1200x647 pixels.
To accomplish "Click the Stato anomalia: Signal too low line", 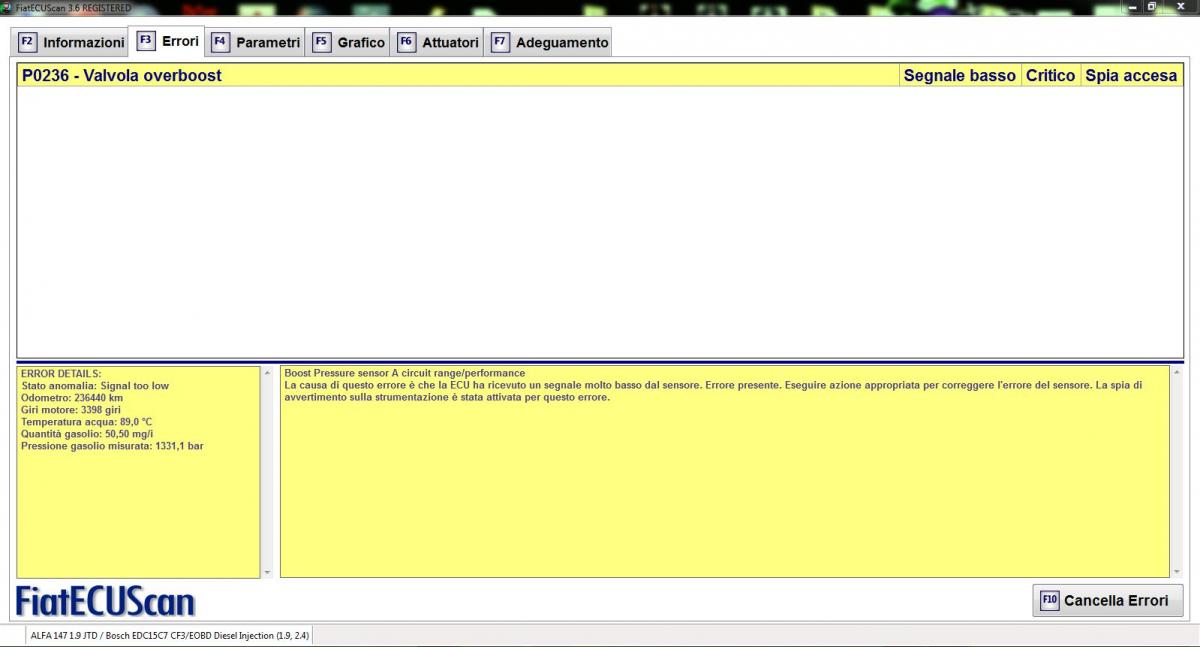I will [95, 385].
